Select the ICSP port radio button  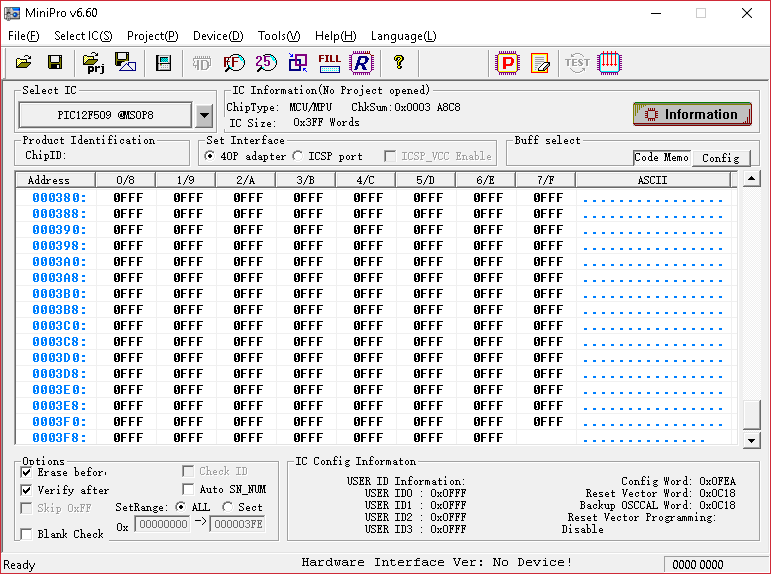(297, 156)
